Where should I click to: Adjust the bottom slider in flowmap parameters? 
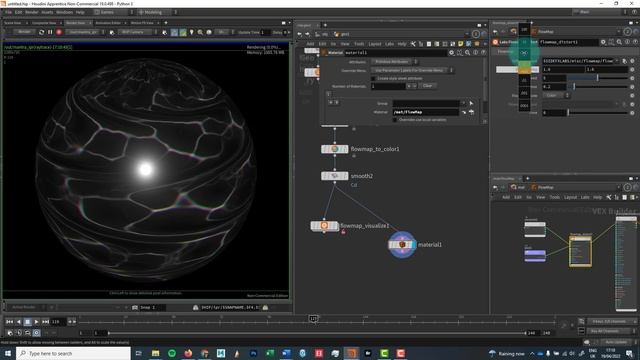tap(598, 113)
